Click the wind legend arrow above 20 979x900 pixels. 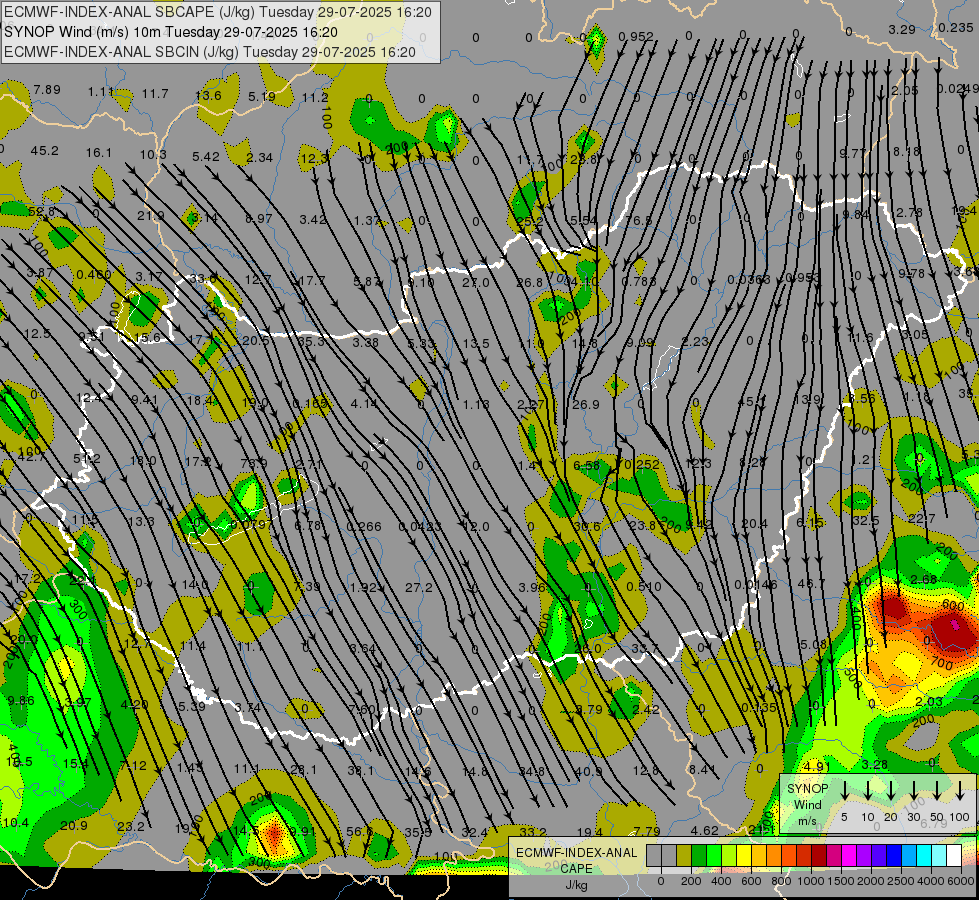tap(891, 790)
